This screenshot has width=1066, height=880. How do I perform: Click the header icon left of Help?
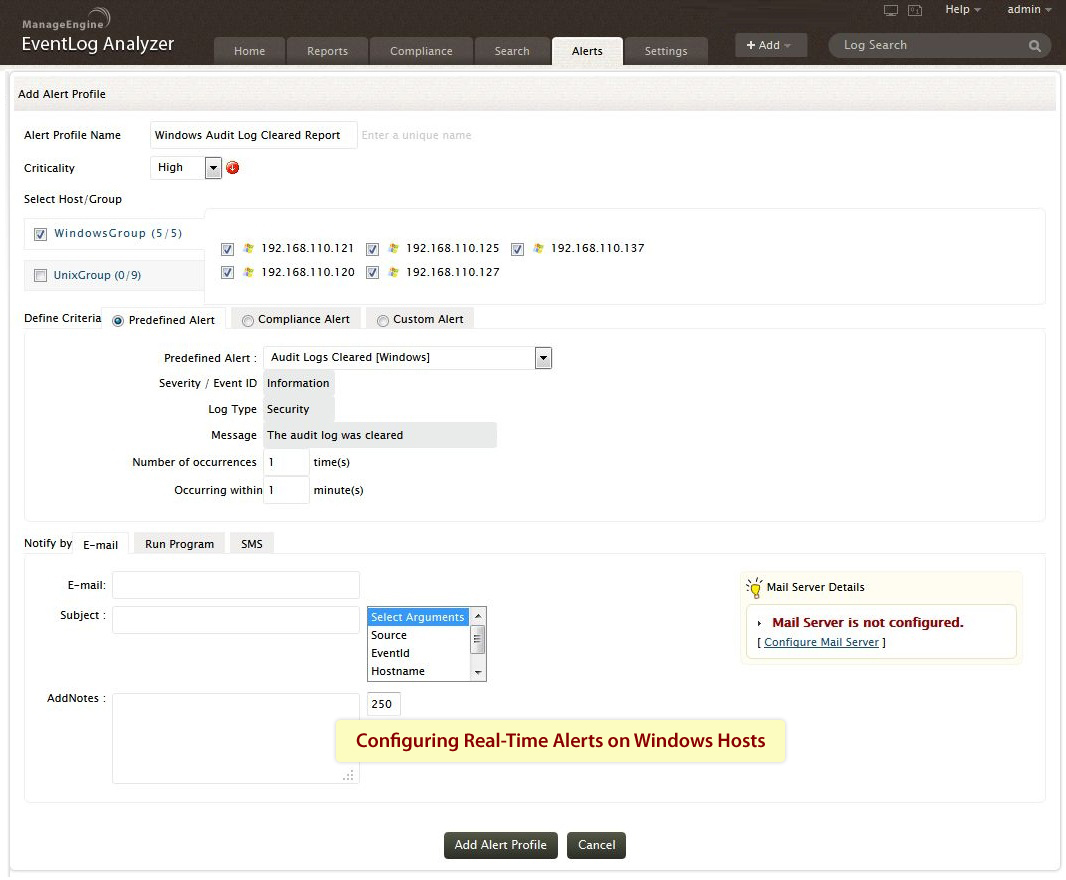point(914,10)
